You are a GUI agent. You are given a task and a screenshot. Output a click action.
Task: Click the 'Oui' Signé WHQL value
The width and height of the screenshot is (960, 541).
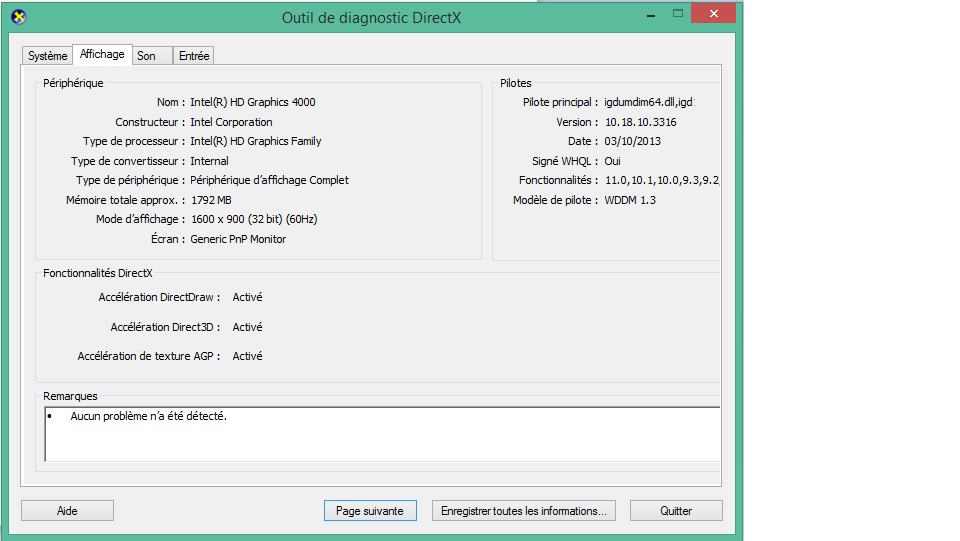point(612,161)
